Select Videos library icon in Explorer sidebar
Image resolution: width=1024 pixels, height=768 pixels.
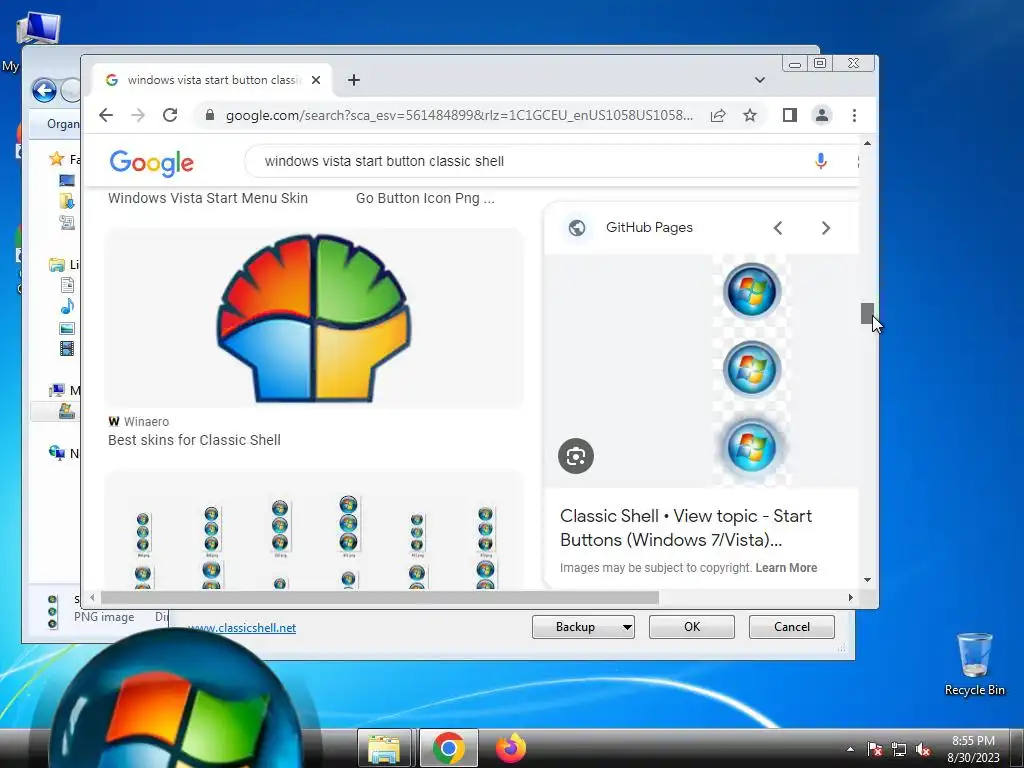[x=67, y=349]
